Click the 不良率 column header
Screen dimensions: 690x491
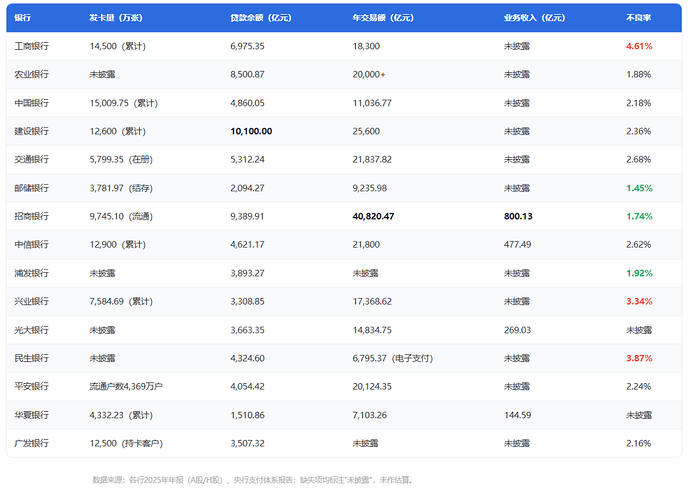click(639, 18)
